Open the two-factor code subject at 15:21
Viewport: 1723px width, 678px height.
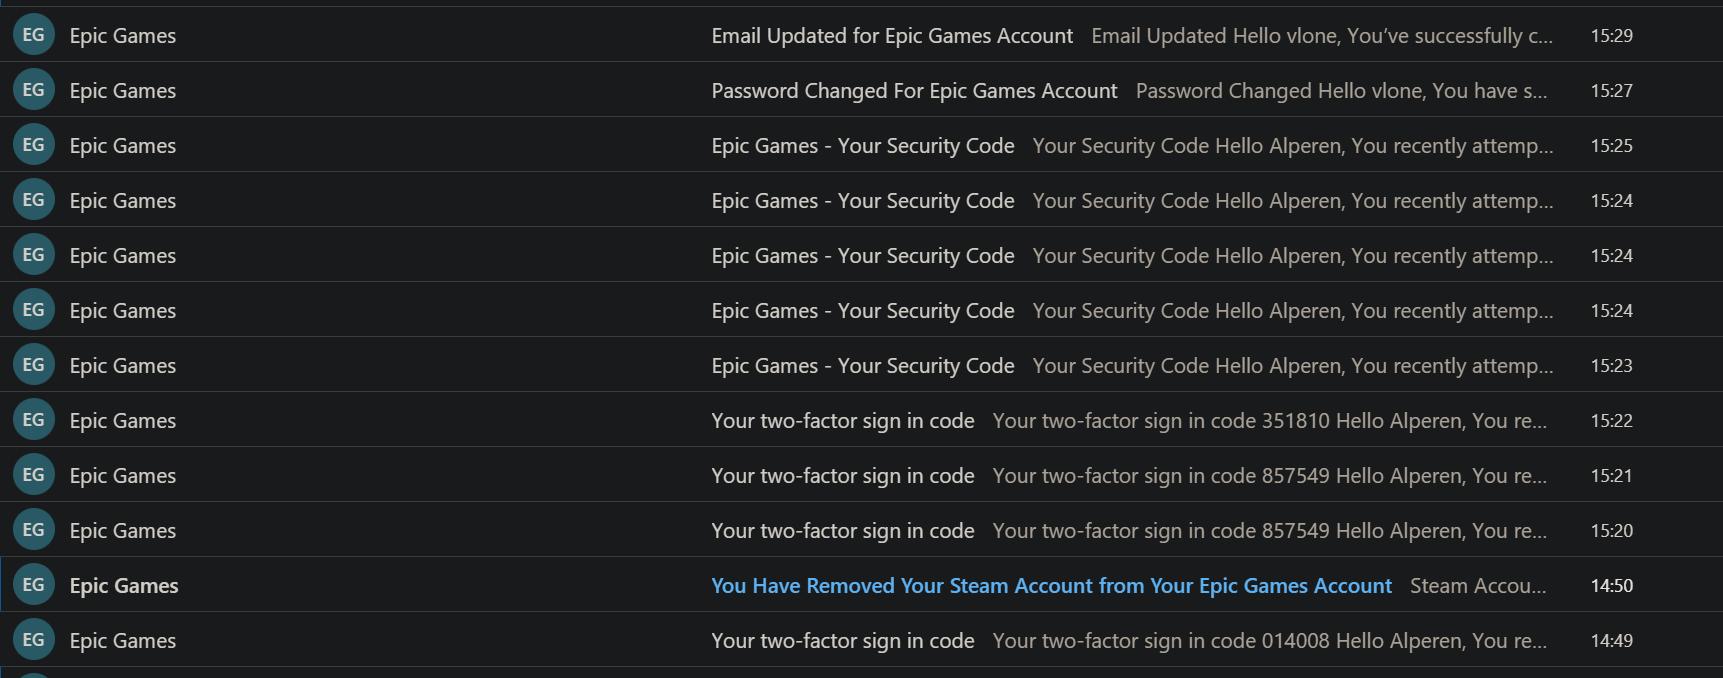tap(842, 476)
